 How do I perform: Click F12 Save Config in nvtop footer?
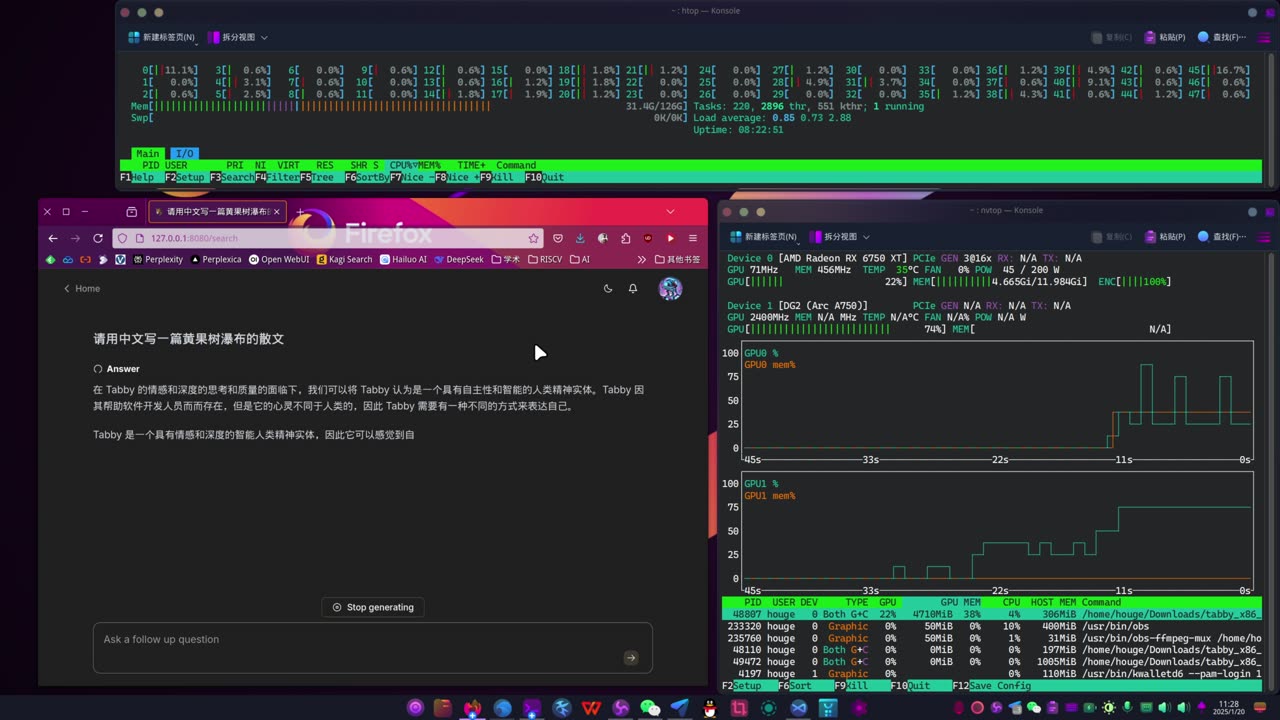coord(992,686)
